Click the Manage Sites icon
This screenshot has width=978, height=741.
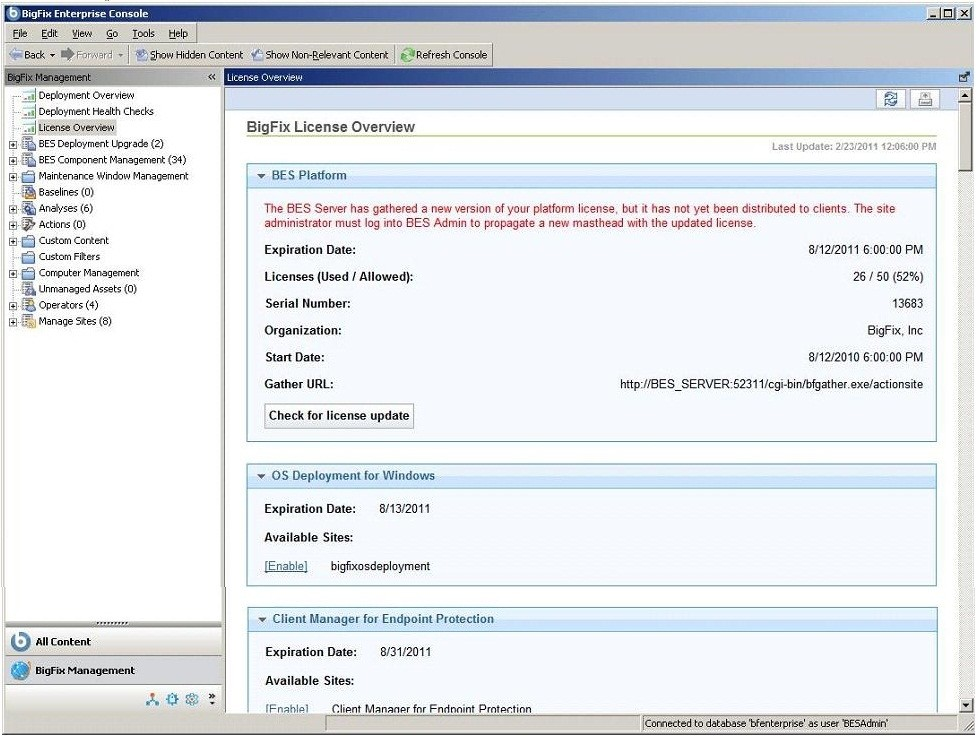[x=29, y=321]
